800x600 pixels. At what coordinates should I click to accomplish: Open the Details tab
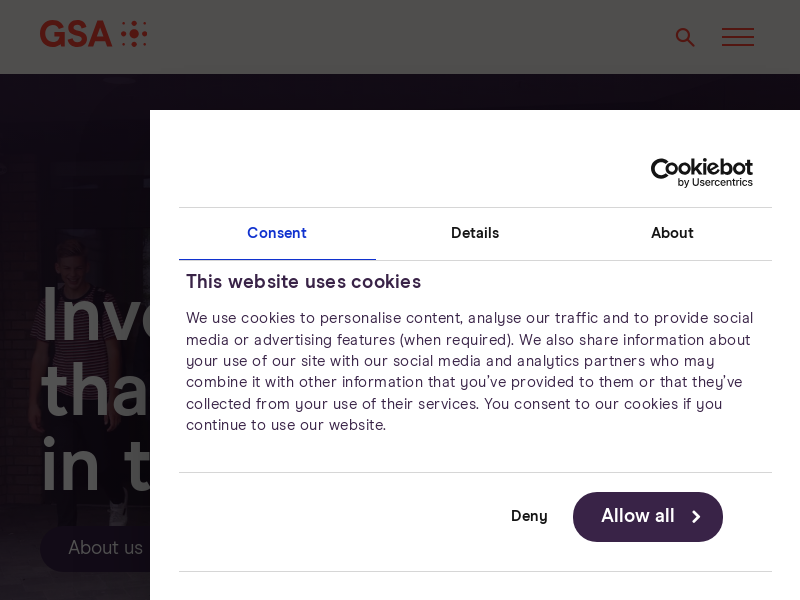475,233
